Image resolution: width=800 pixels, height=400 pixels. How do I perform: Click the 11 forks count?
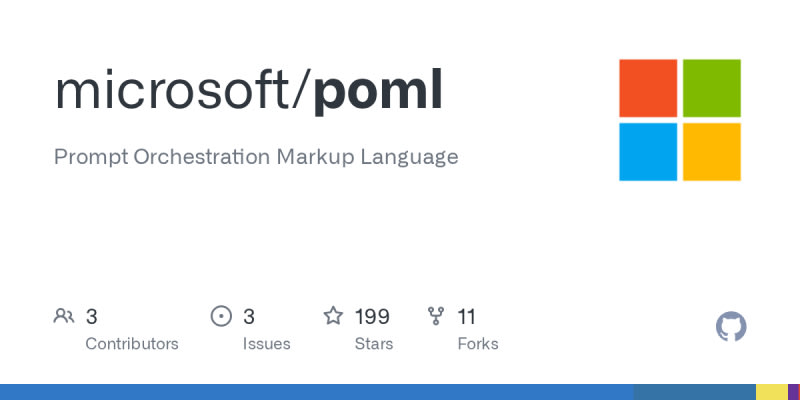(x=466, y=317)
